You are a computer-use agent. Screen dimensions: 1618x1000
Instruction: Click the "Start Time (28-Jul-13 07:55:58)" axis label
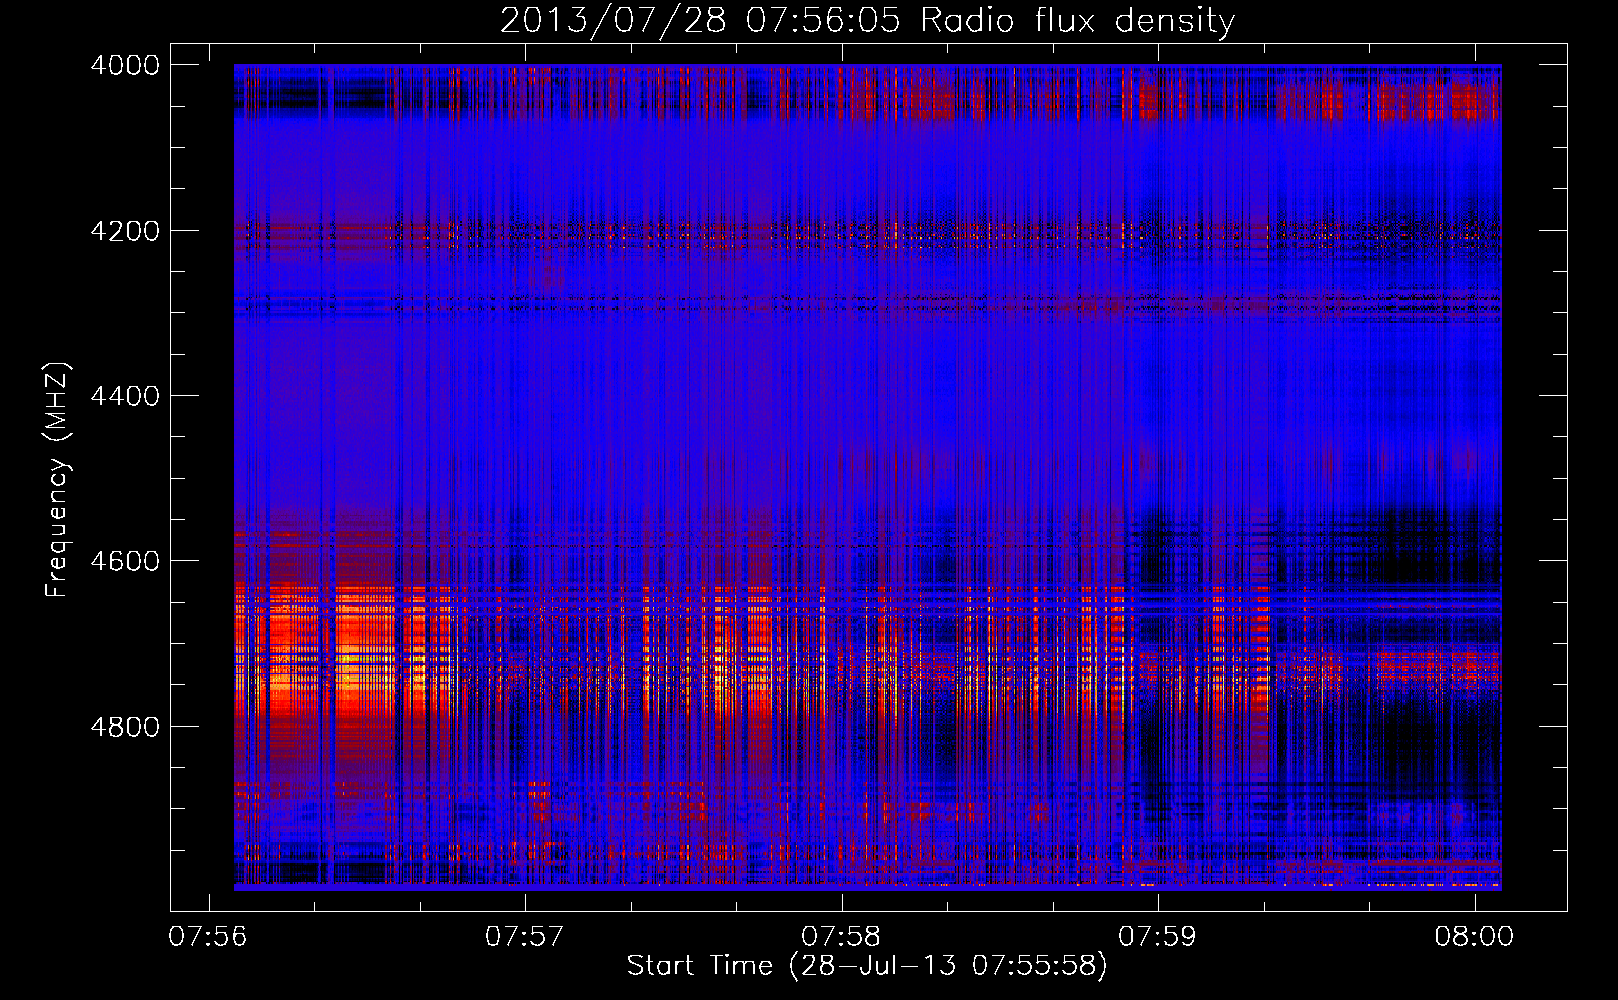(867, 966)
